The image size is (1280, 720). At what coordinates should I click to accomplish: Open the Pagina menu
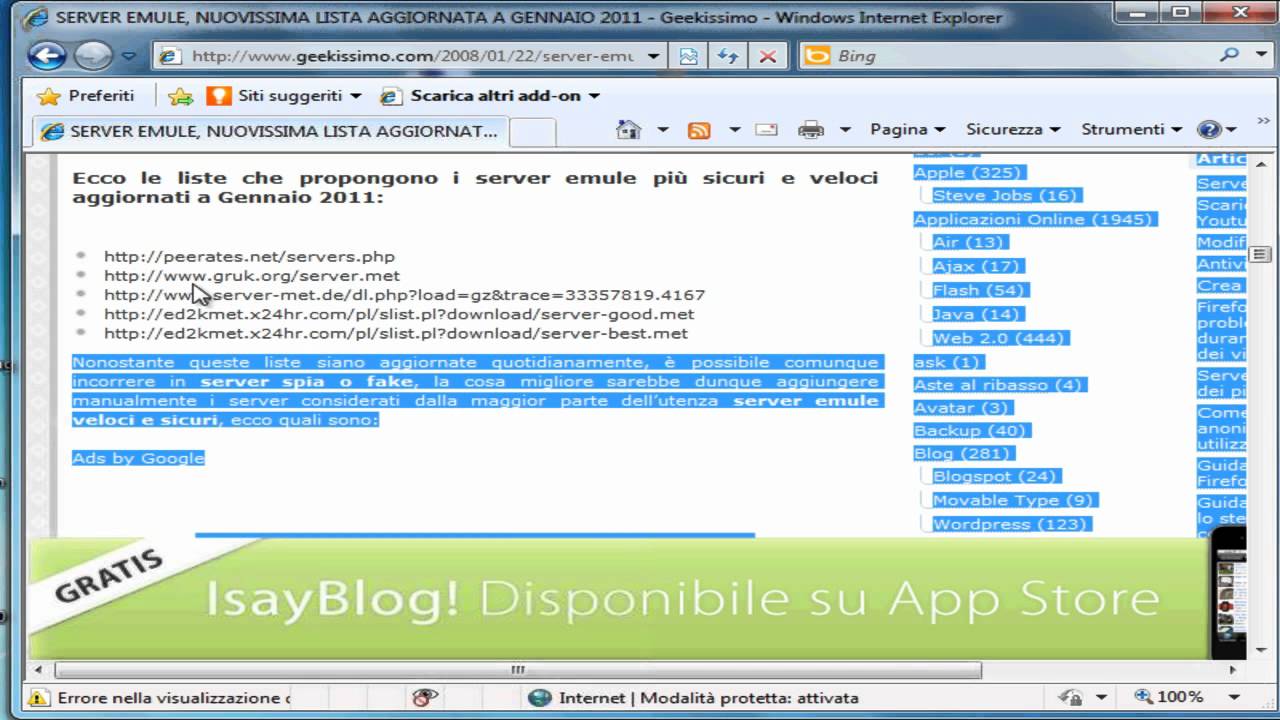(x=908, y=130)
